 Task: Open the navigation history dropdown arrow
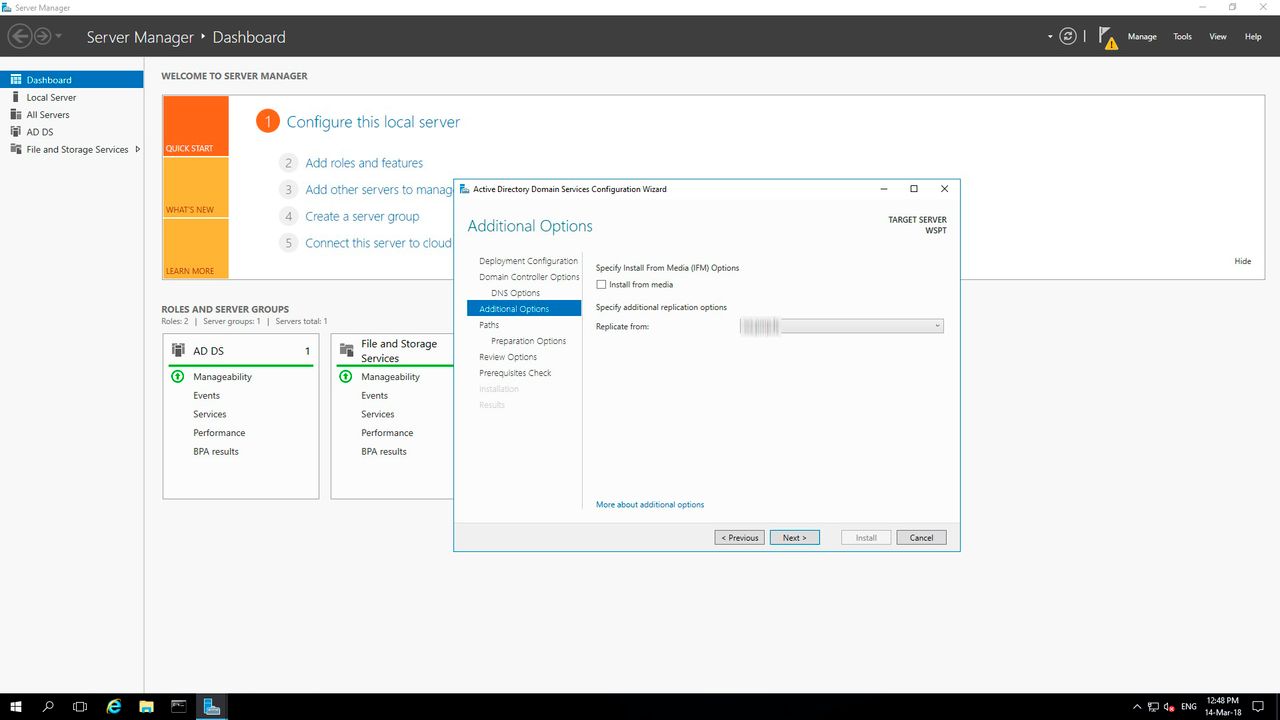pyautogui.click(x=59, y=37)
